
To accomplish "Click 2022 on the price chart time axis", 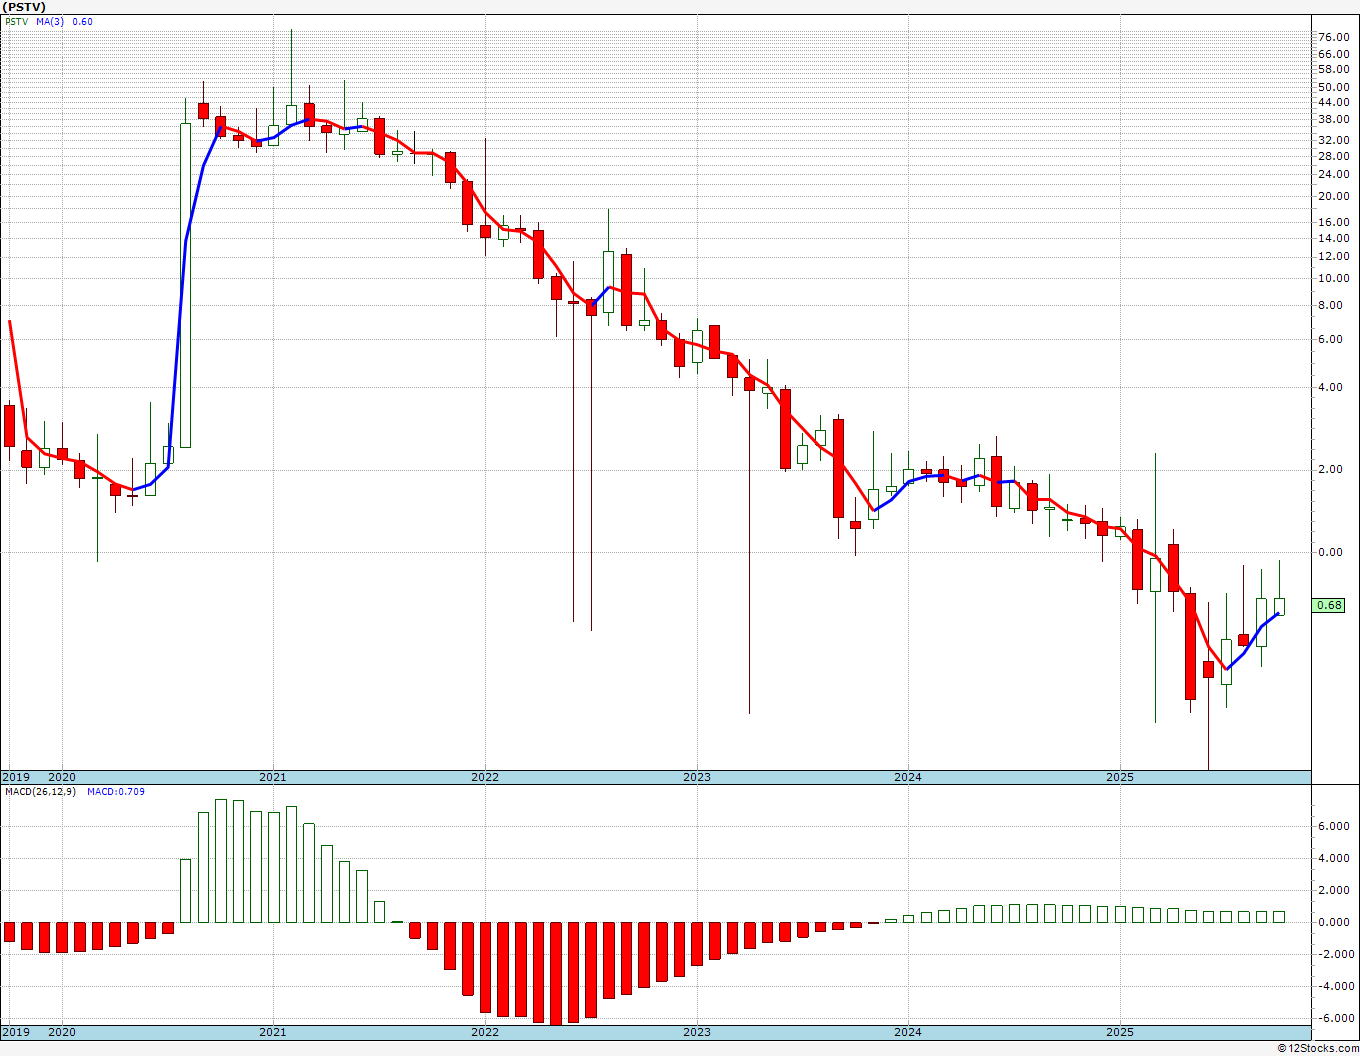I will [x=485, y=777].
